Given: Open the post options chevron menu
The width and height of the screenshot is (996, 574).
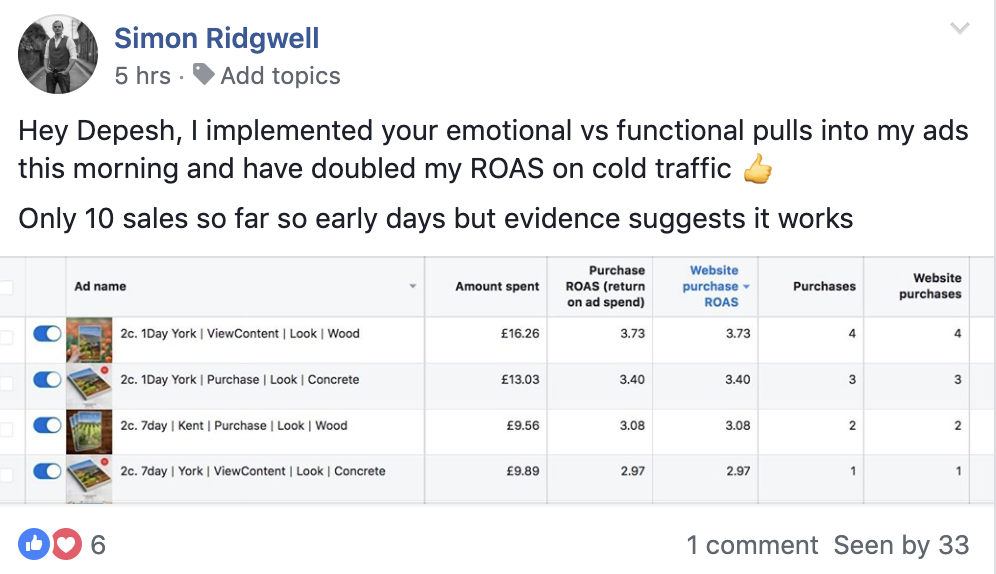Looking at the screenshot, I should tap(959, 28).
